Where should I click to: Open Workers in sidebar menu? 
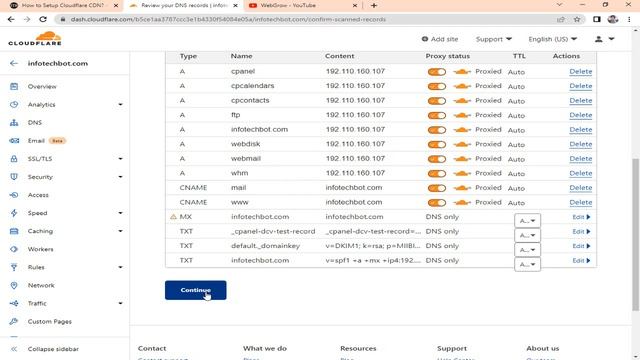click(x=40, y=249)
